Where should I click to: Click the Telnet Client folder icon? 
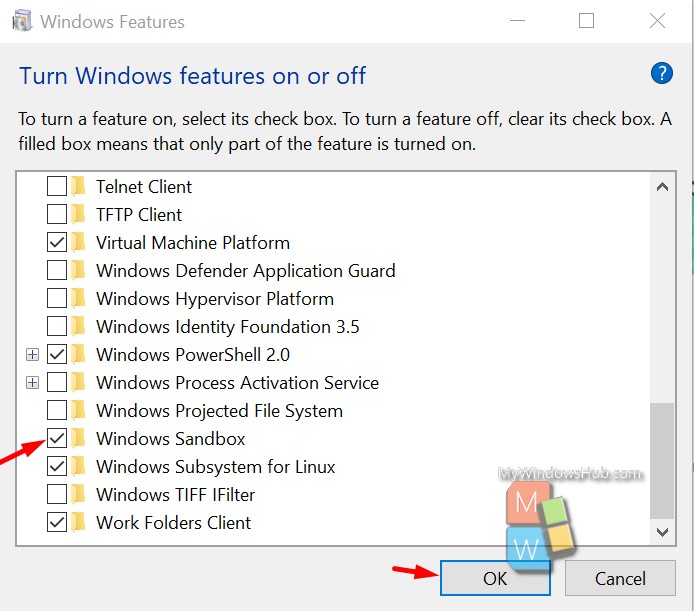click(78, 186)
